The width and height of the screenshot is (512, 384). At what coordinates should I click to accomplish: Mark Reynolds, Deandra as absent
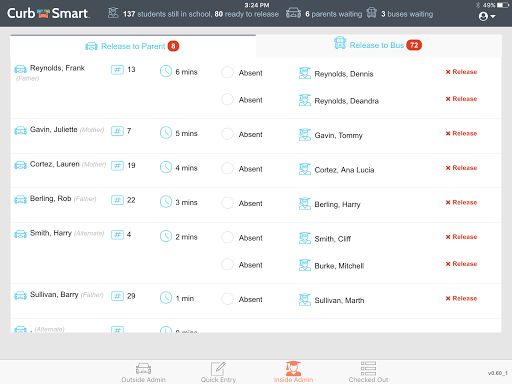227,99
